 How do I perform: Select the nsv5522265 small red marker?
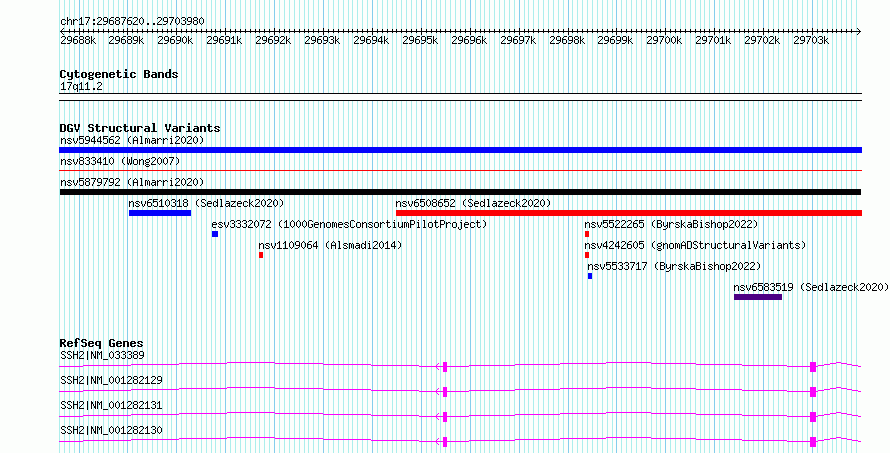tap(587, 234)
